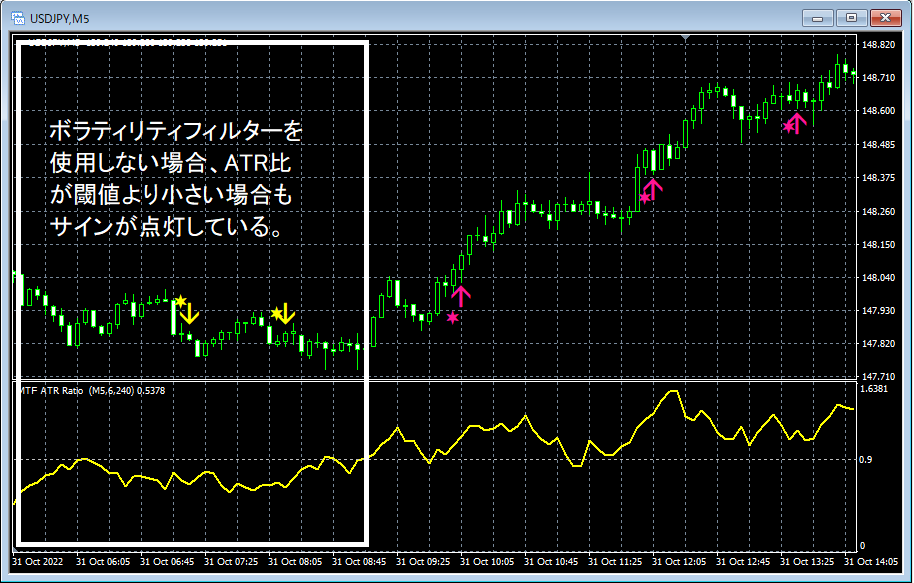
Task: Click the USDJPY,M5 window title text
Action: pos(59,19)
